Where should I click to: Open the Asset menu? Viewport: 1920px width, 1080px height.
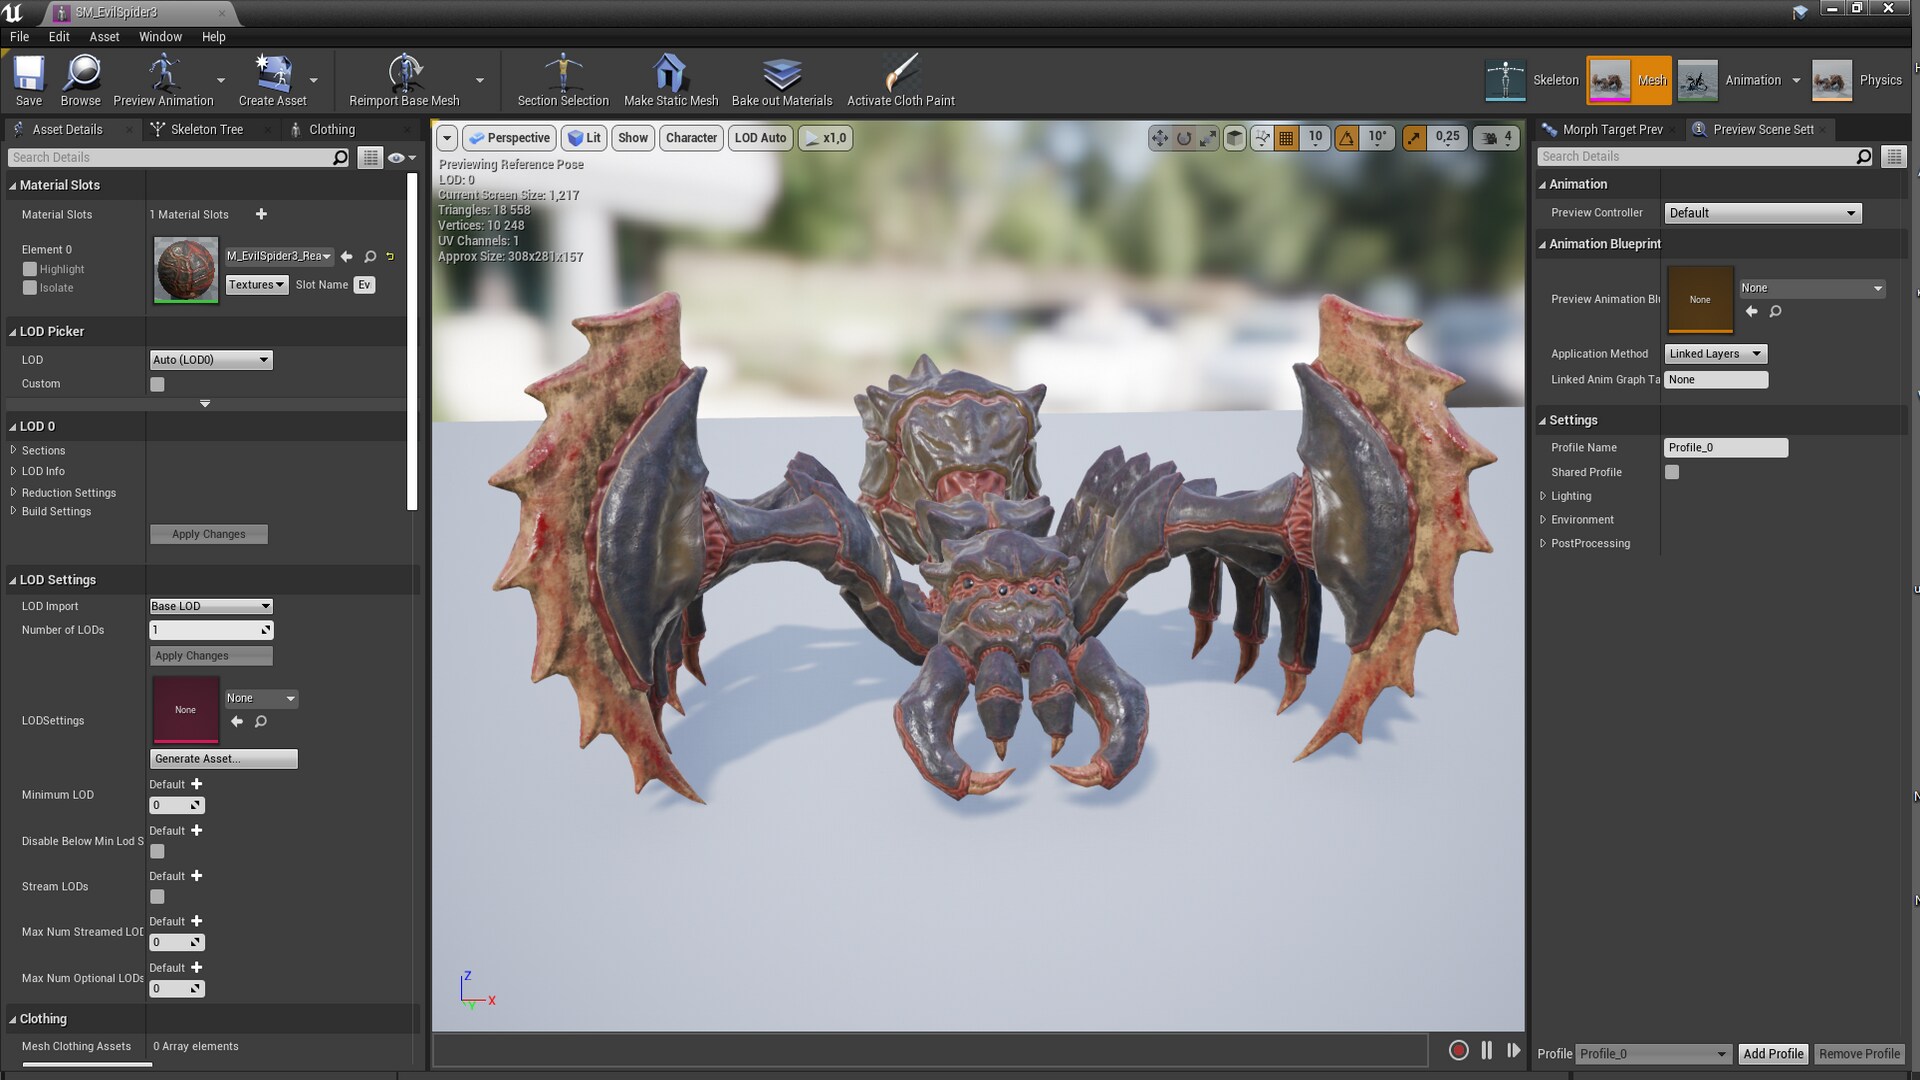(x=104, y=36)
